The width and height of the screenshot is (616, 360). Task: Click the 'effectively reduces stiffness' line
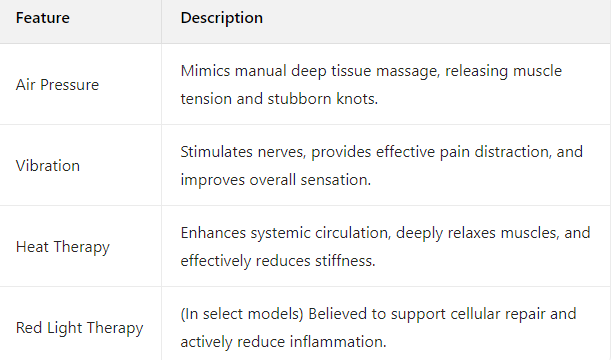(x=278, y=261)
